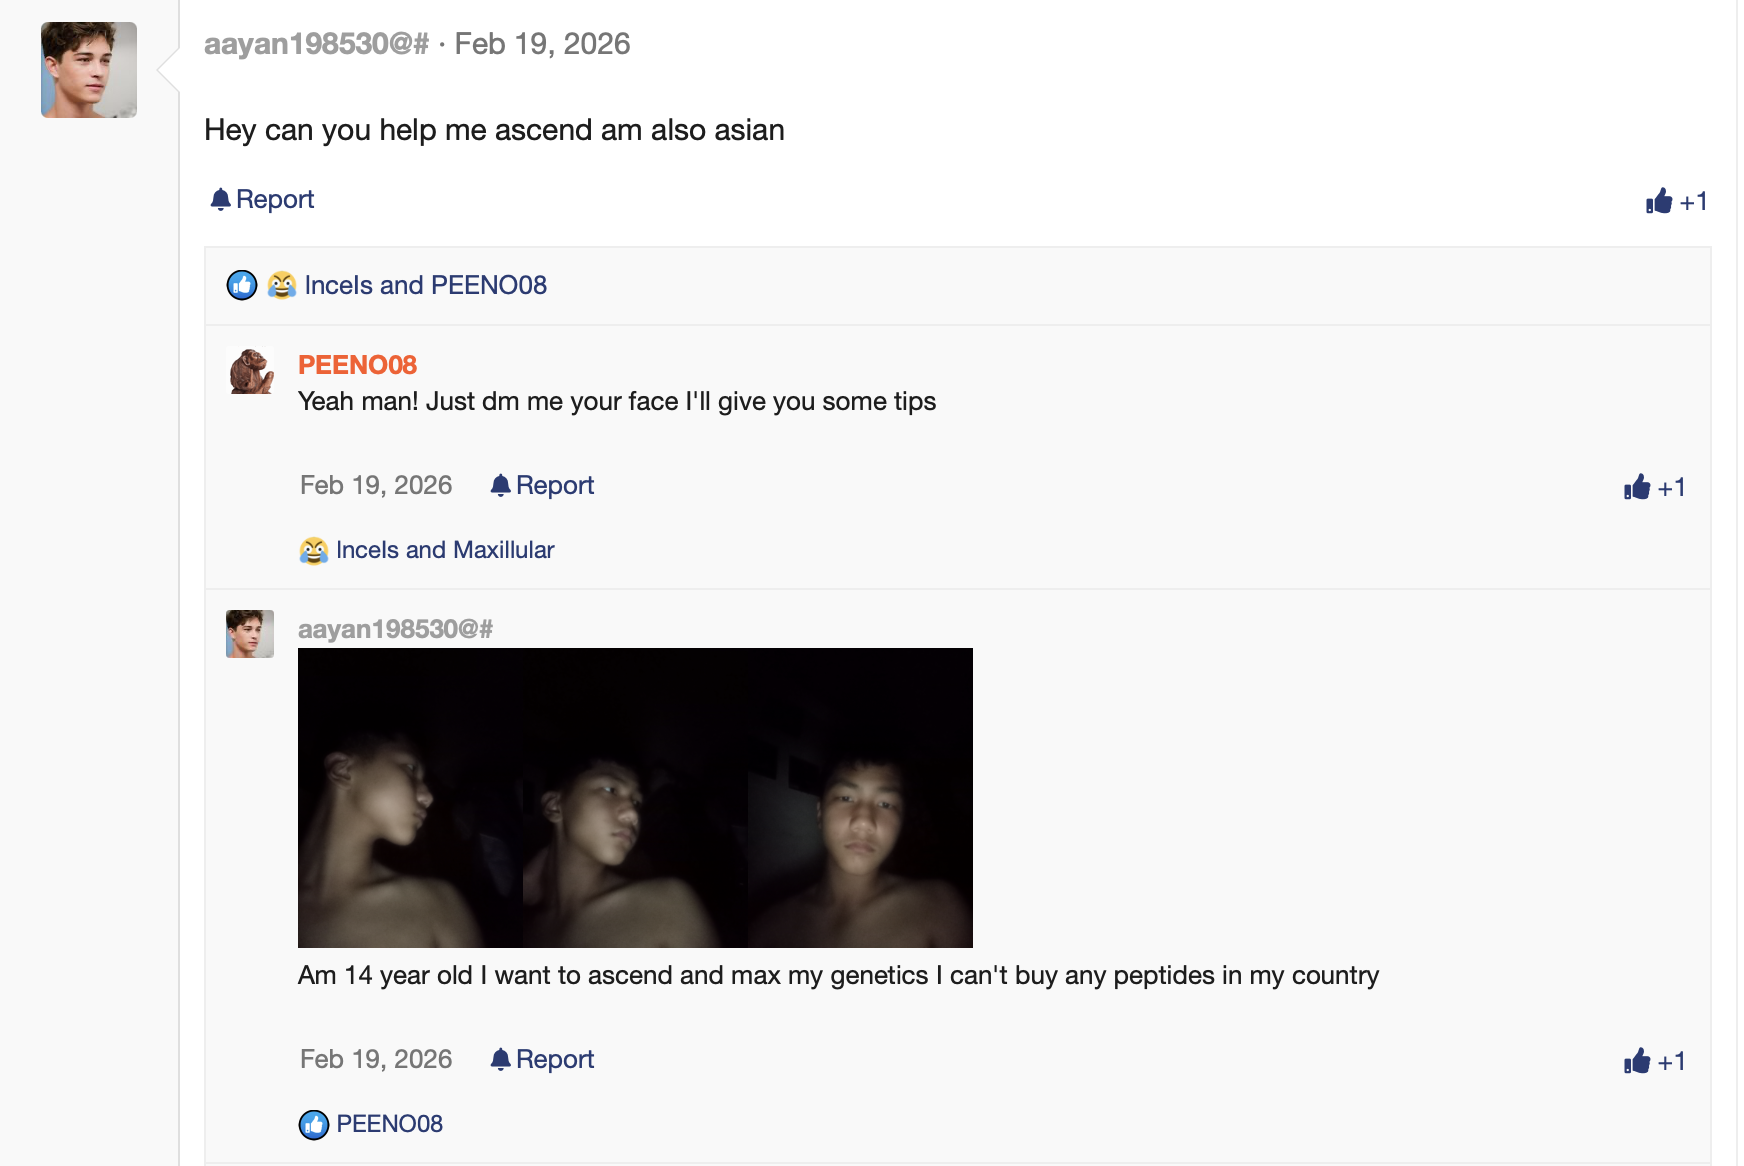The image size is (1744, 1166).
Task: Click bell icon on PEENO08's reply
Action: click(500, 485)
